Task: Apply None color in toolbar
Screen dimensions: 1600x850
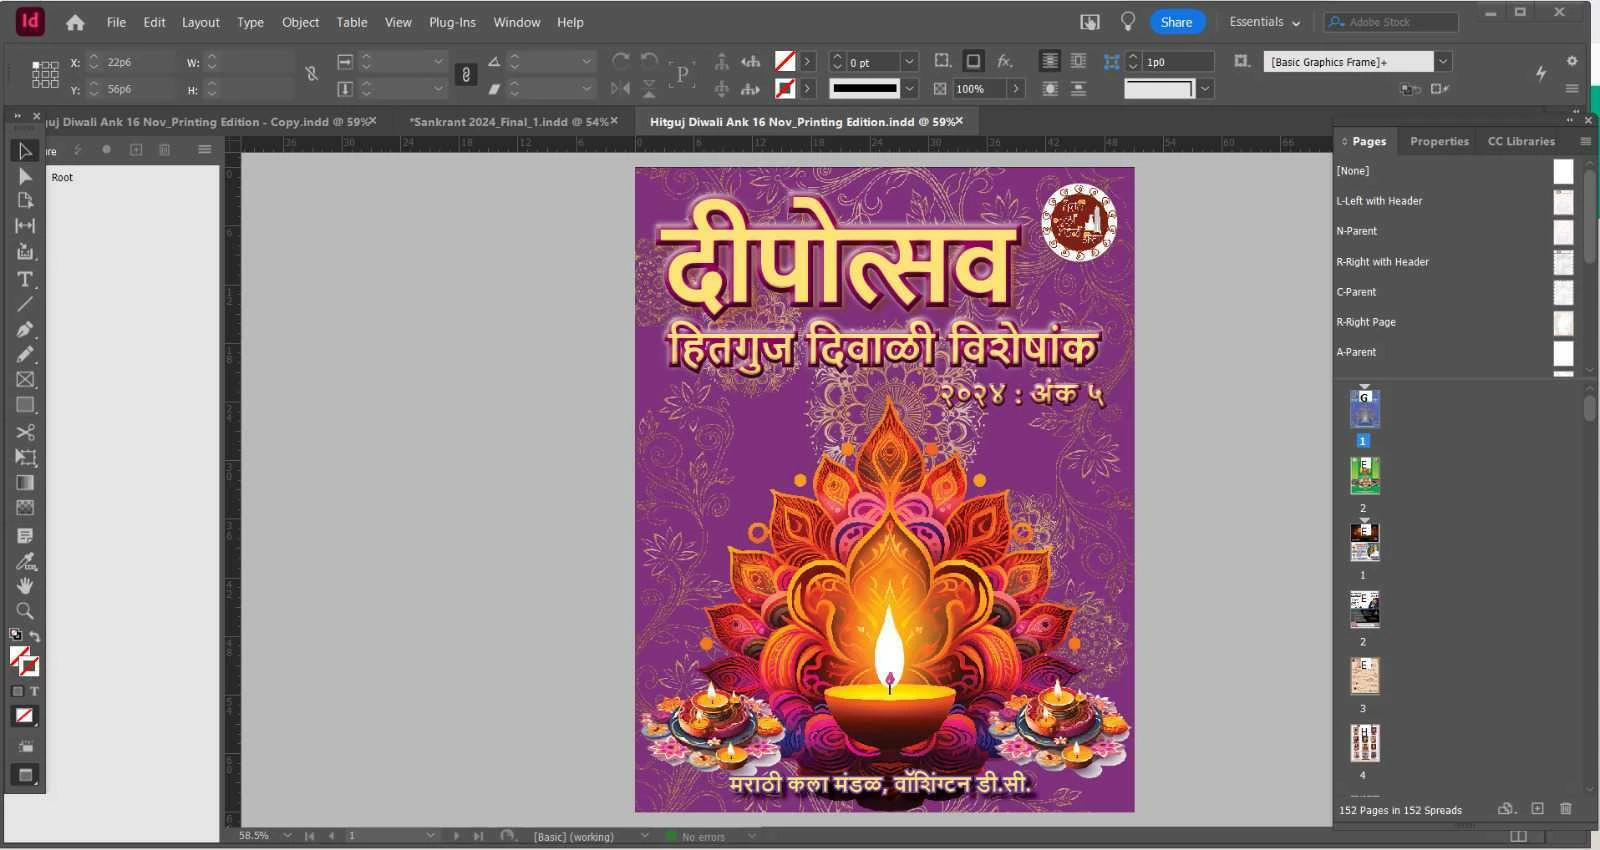Action: (25, 716)
